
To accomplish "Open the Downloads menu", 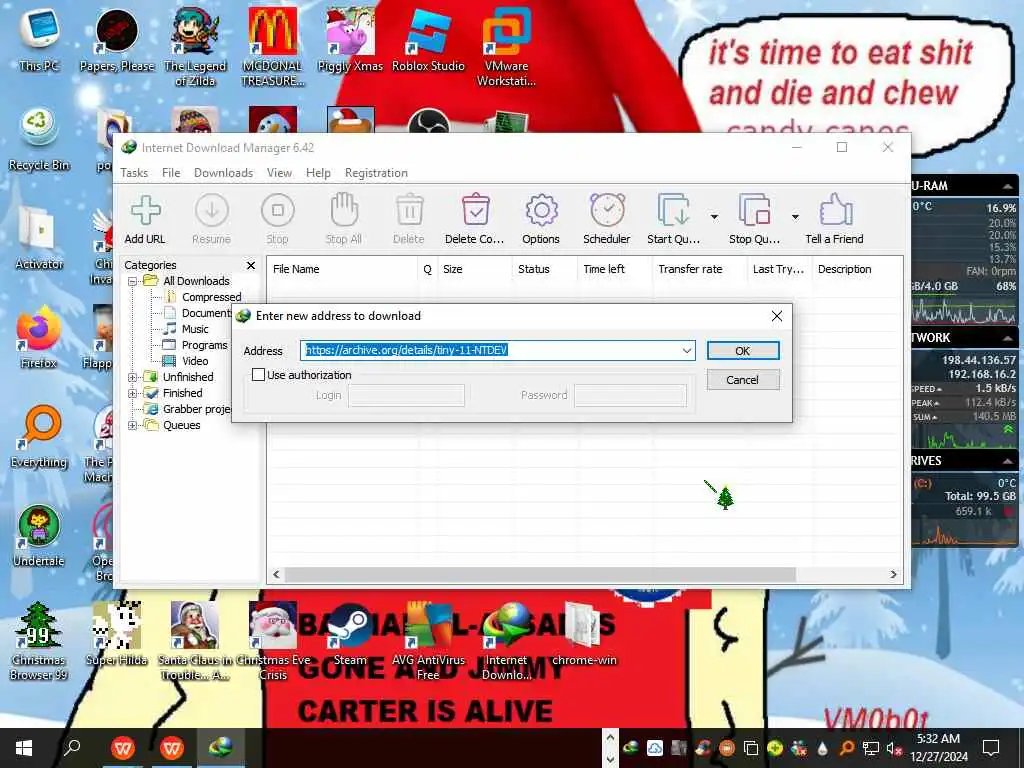I will click(223, 173).
